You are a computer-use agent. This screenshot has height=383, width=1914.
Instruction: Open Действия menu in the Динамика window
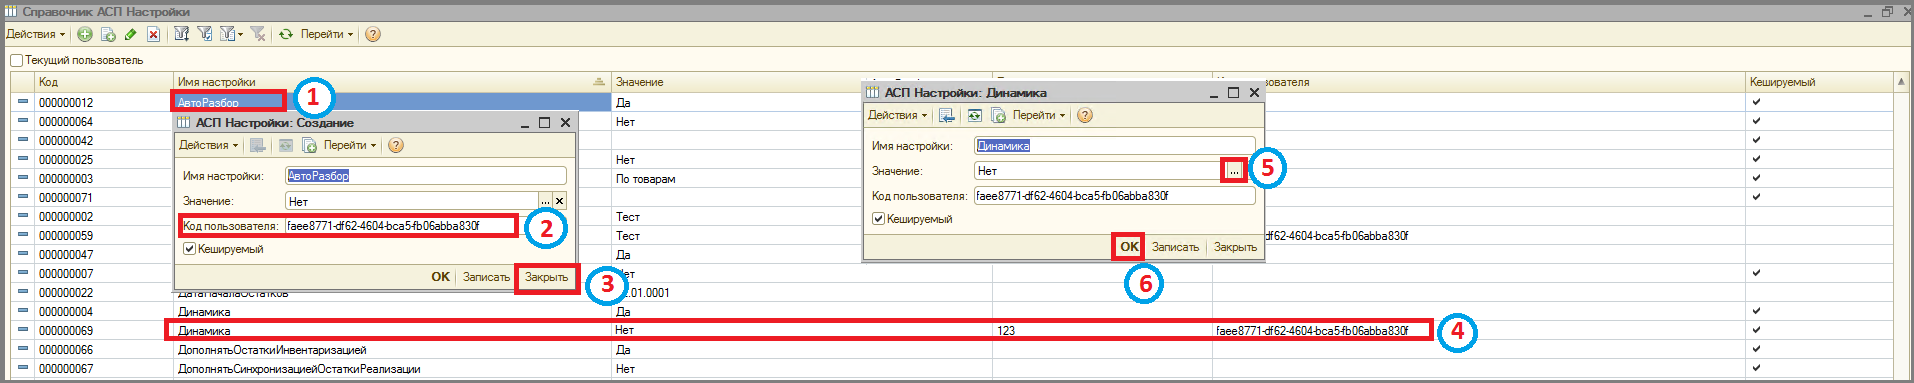(x=897, y=115)
